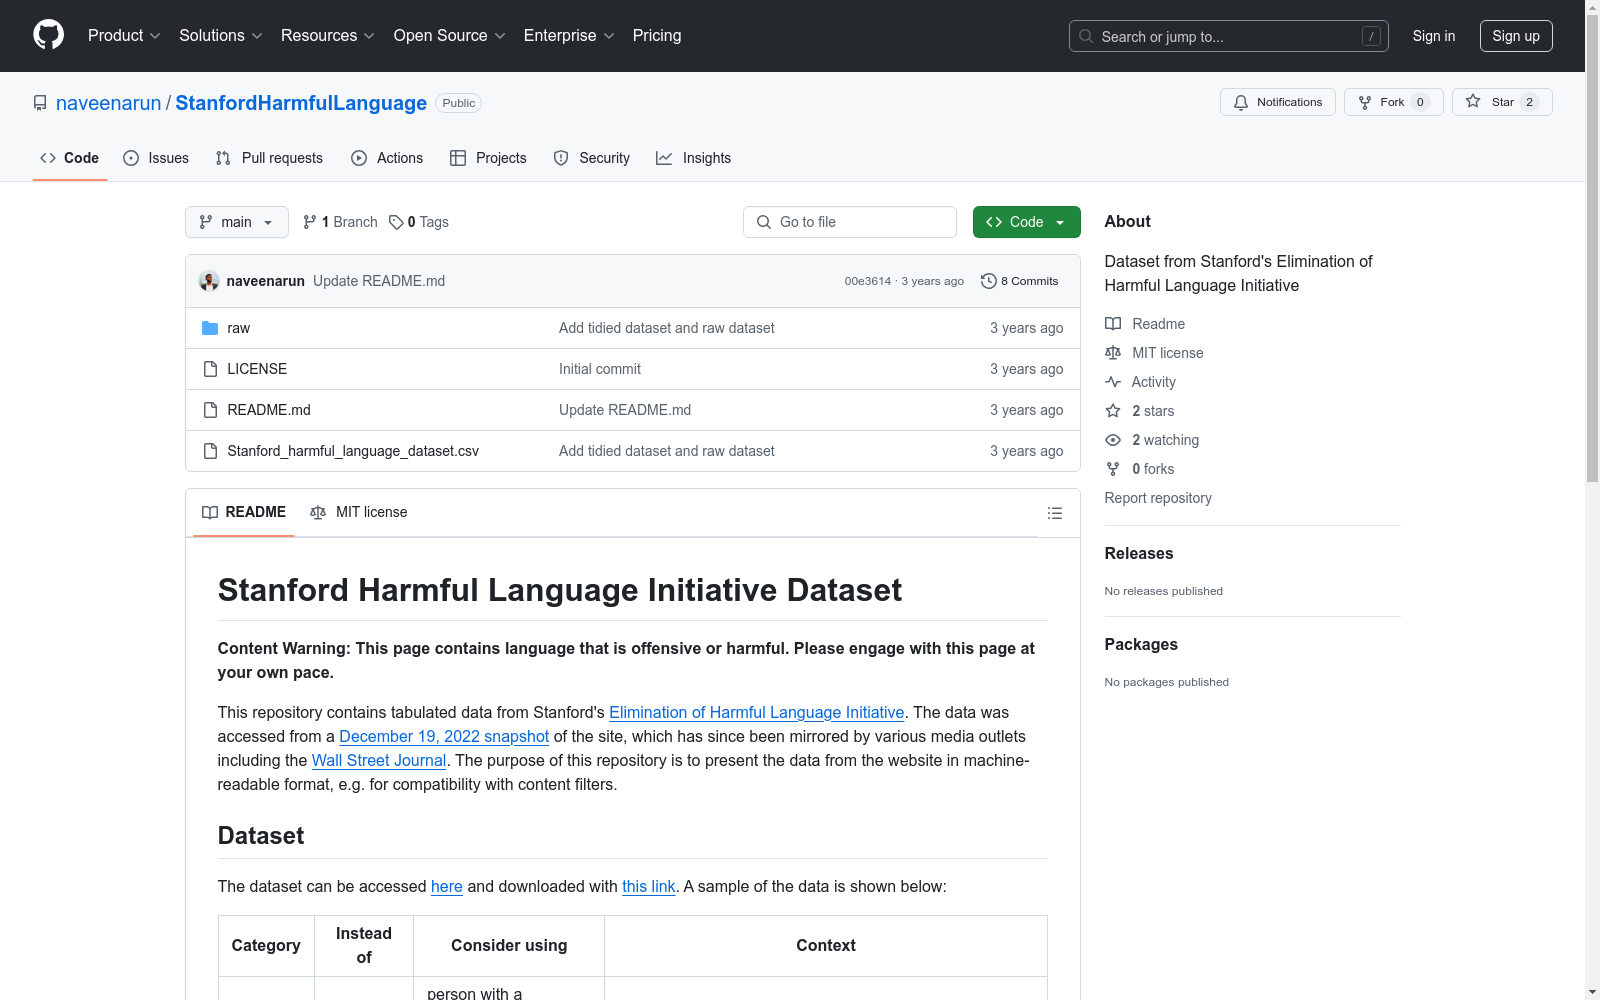
Task: Click the Go to file search box
Action: click(850, 222)
